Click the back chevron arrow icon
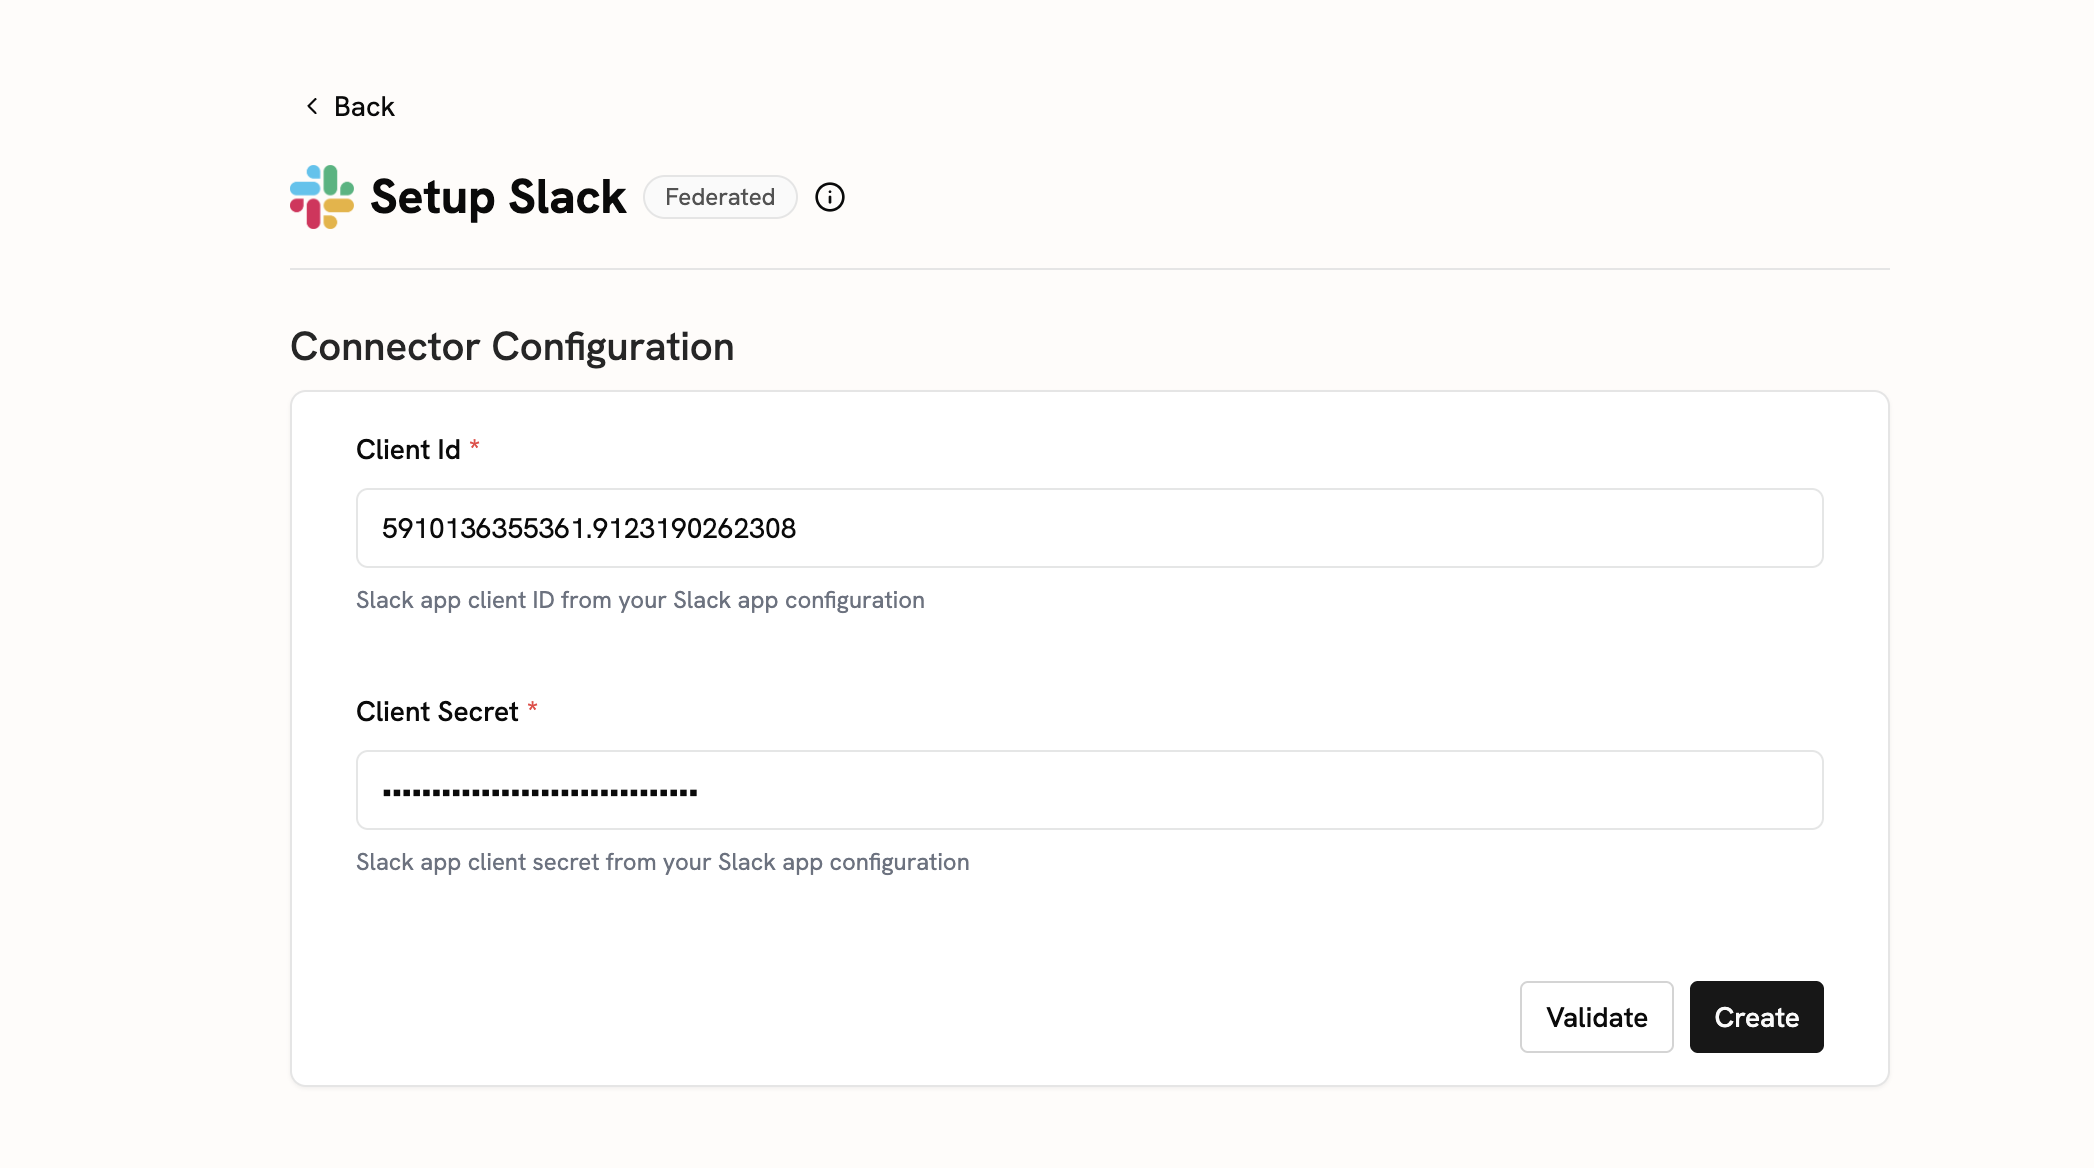This screenshot has height=1168, width=2094. pyautogui.click(x=312, y=106)
